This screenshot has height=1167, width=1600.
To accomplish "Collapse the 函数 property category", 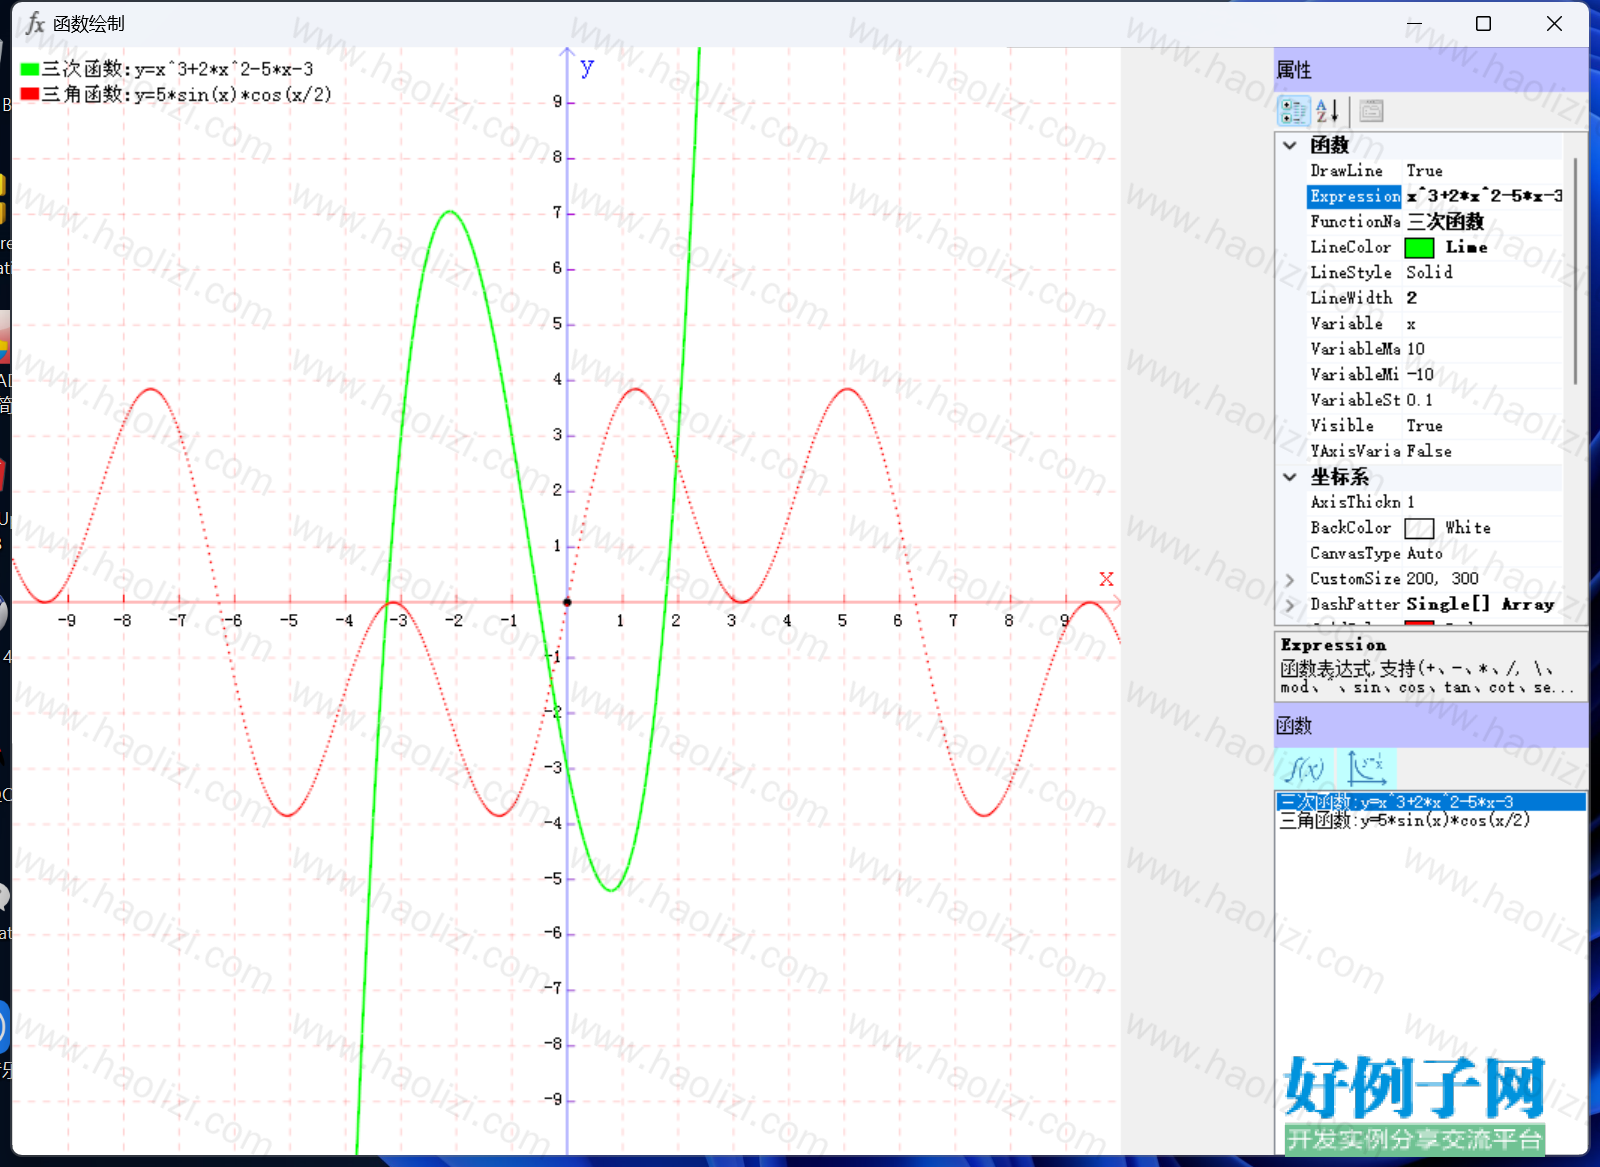I will click(1290, 145).
